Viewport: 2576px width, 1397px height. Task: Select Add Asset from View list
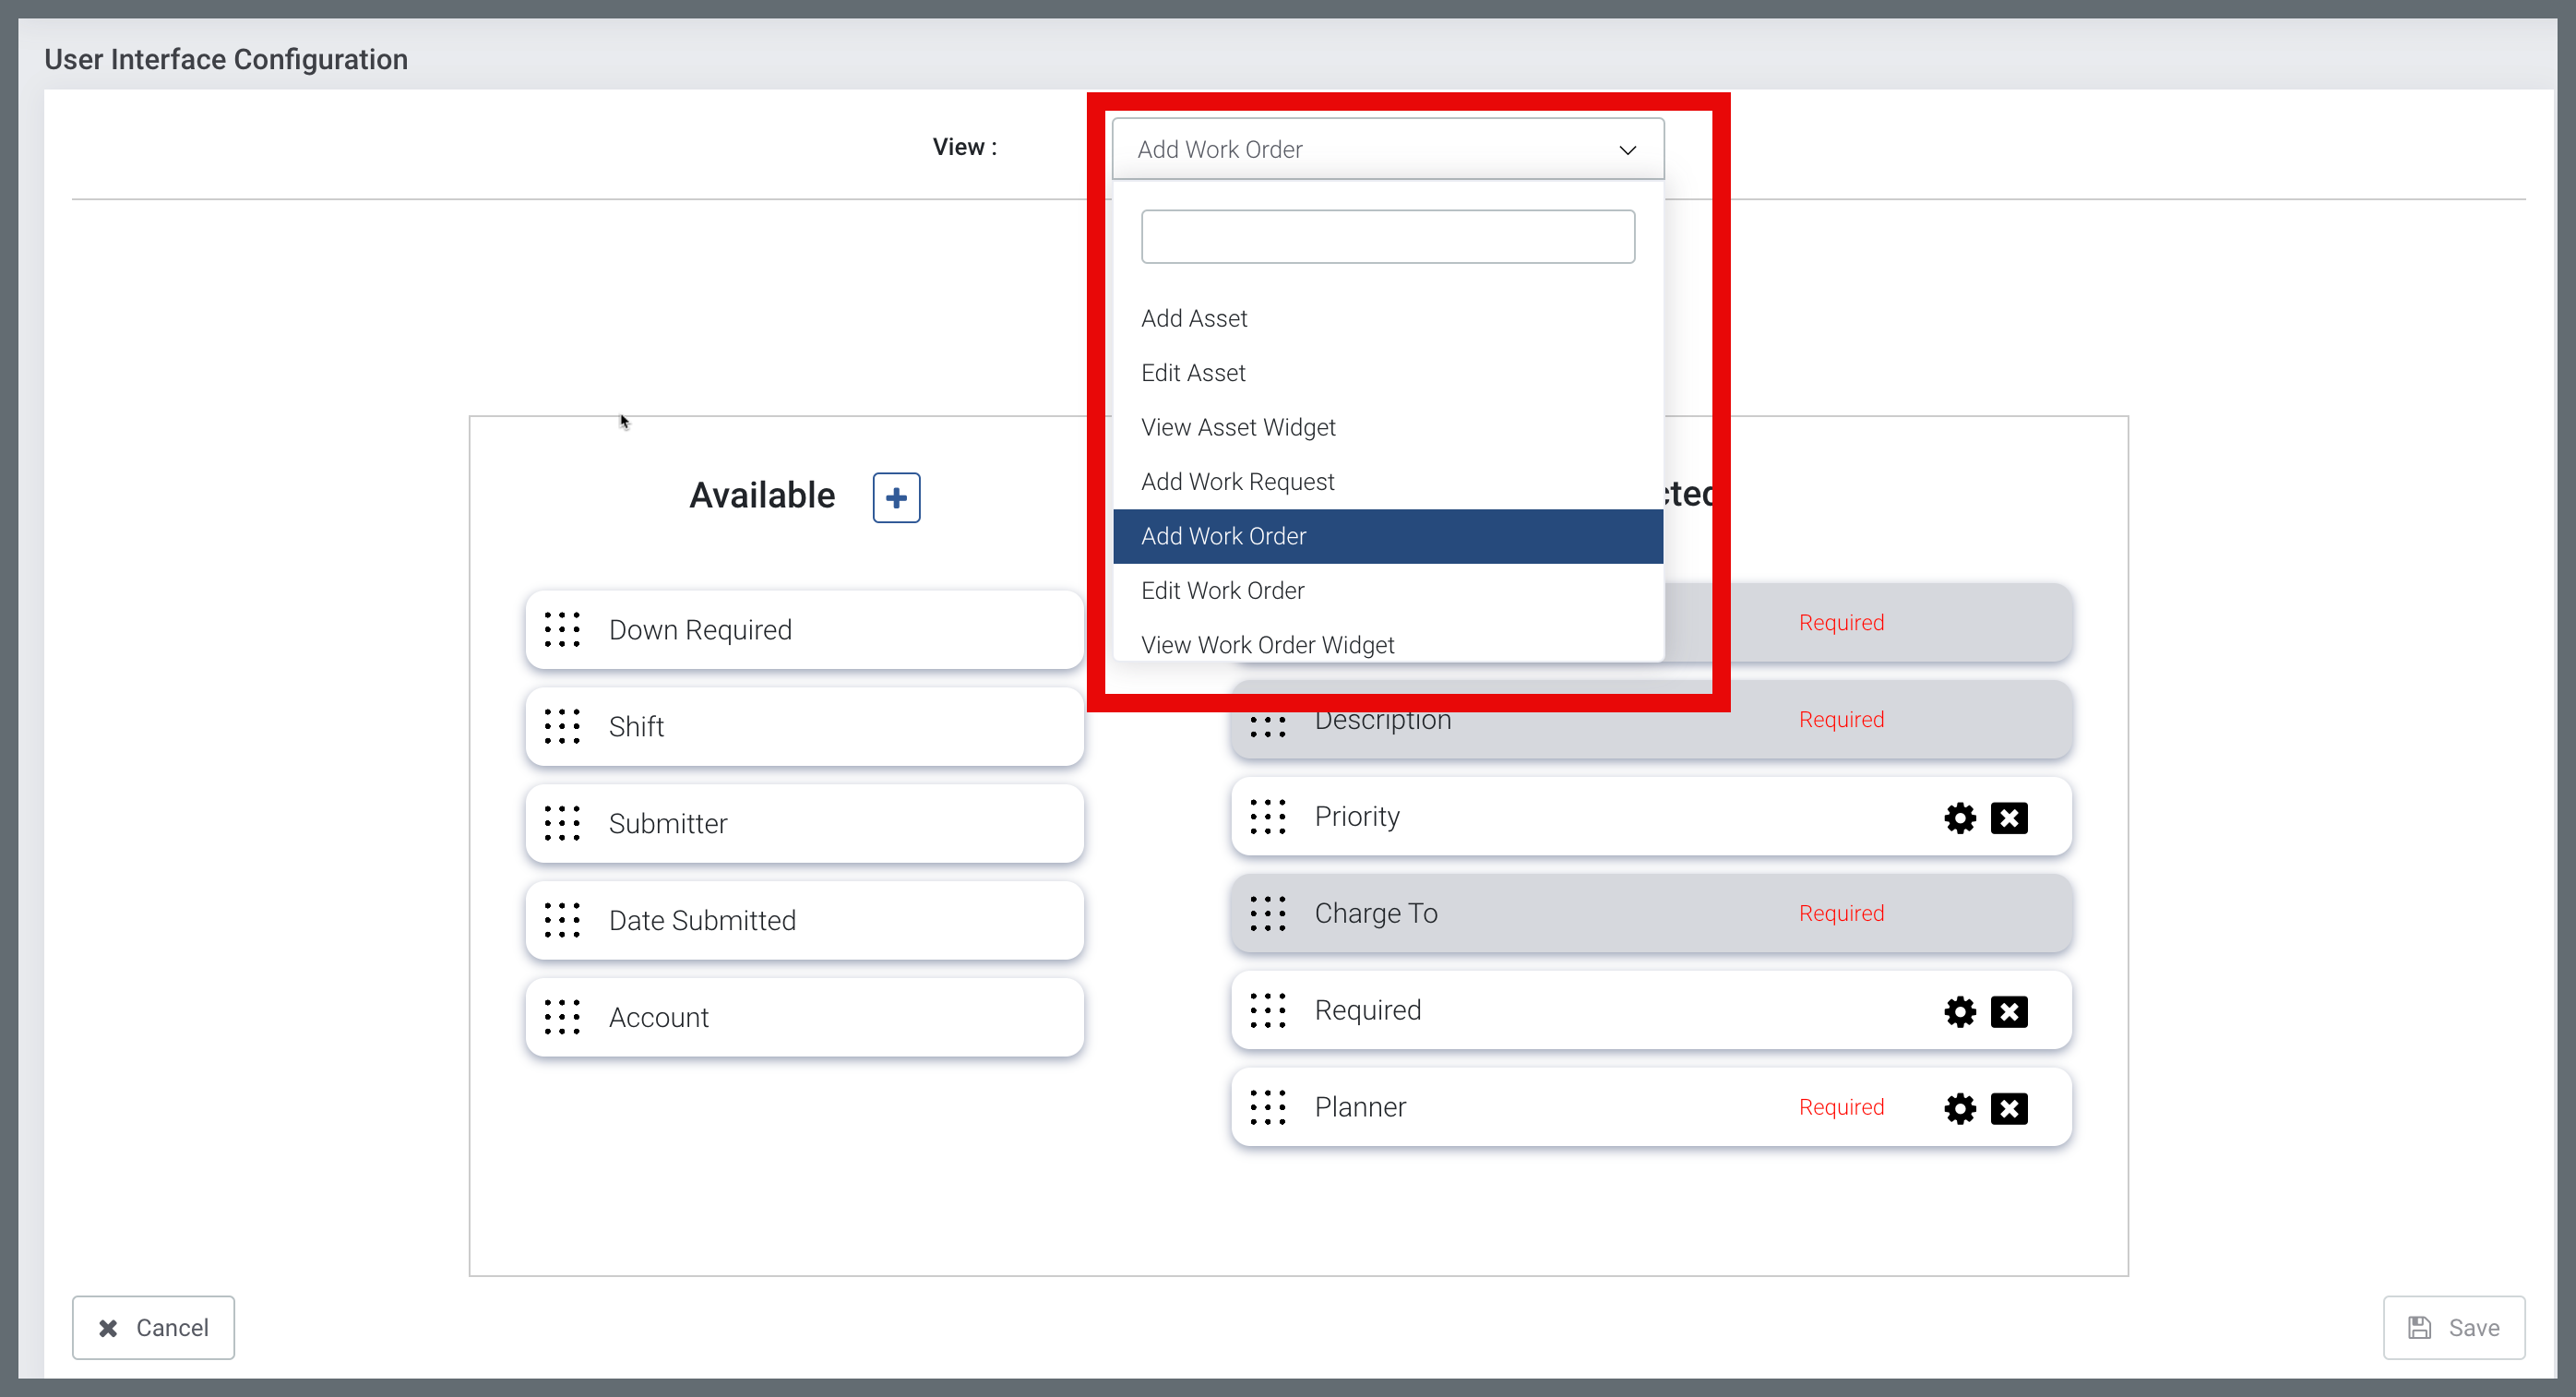(x=1194, y=319)
